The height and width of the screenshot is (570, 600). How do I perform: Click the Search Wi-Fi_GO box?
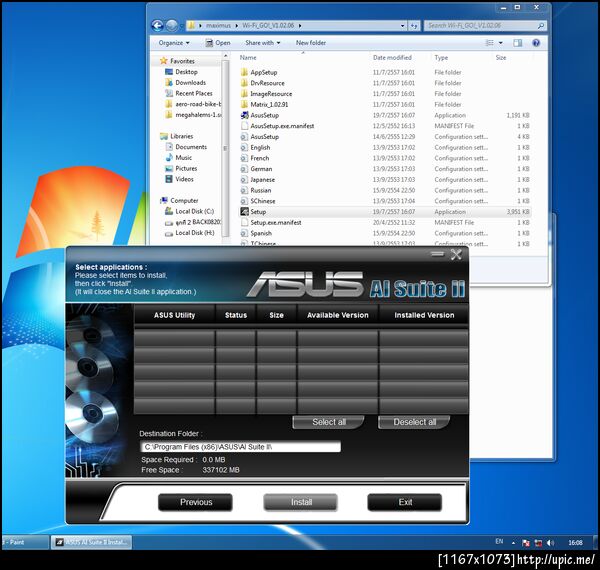(484, 26)
